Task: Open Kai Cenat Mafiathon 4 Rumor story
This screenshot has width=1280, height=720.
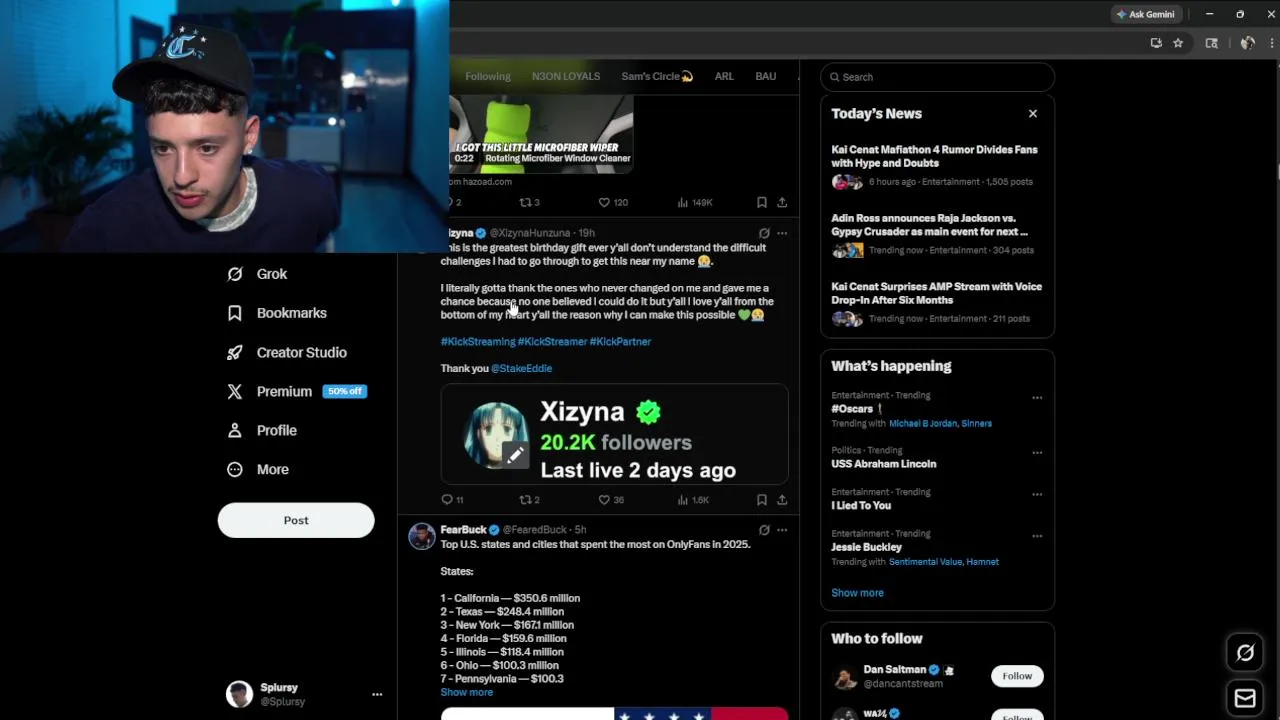Action: pyautogui.click(x=936, y=167)
